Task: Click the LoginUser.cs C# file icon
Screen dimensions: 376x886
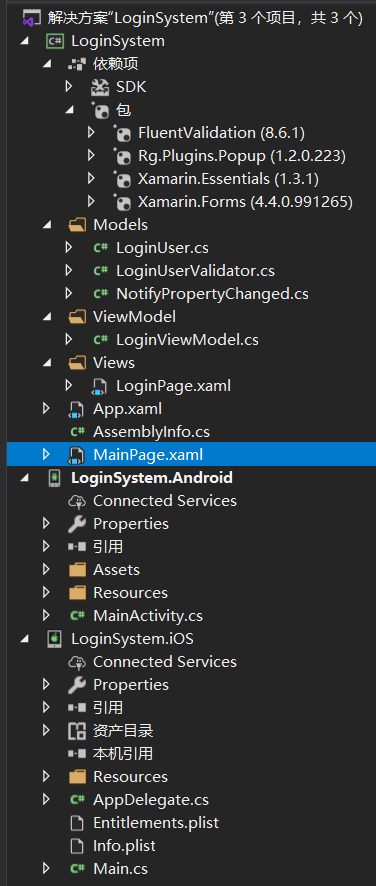Action: click(101, 248)
